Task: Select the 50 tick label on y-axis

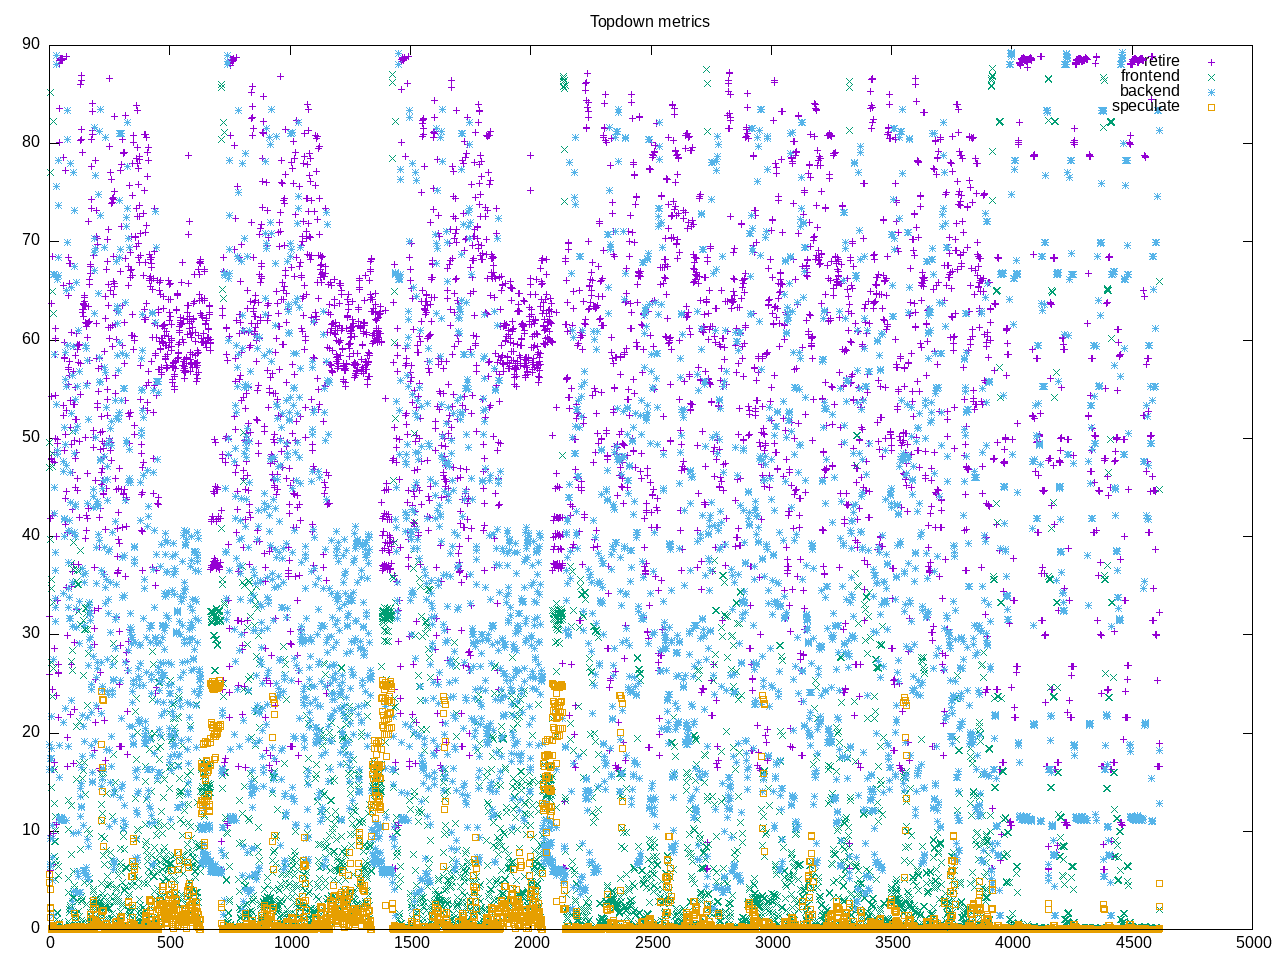Action: pyautogui.click(x=31, y=437)
